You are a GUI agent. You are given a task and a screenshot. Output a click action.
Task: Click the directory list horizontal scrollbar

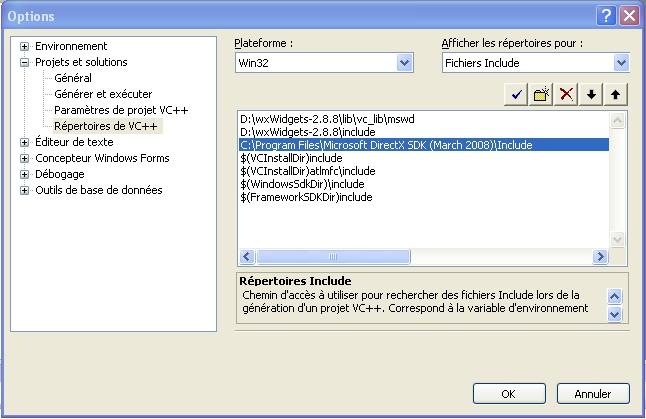pyautogui.click(x=420, y=257)
